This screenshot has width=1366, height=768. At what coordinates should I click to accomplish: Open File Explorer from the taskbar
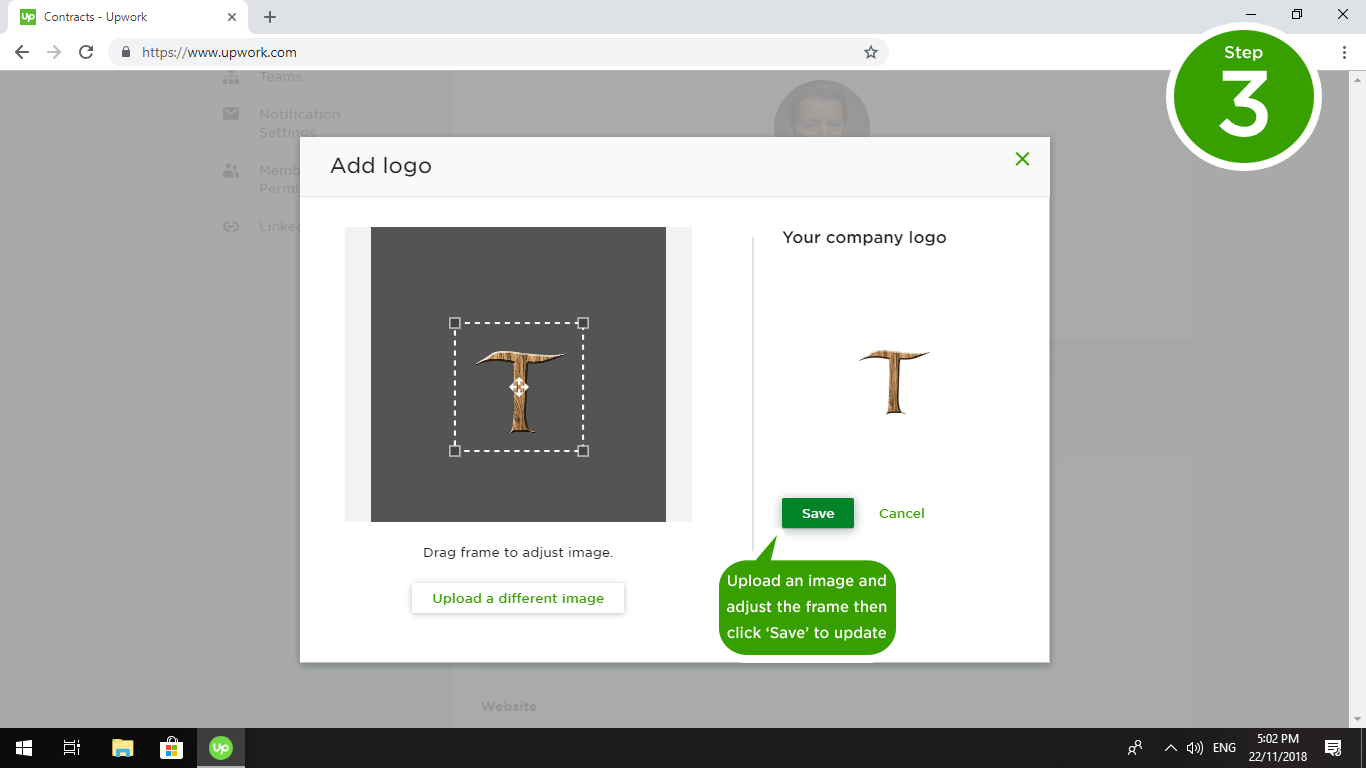pos(122,747)
